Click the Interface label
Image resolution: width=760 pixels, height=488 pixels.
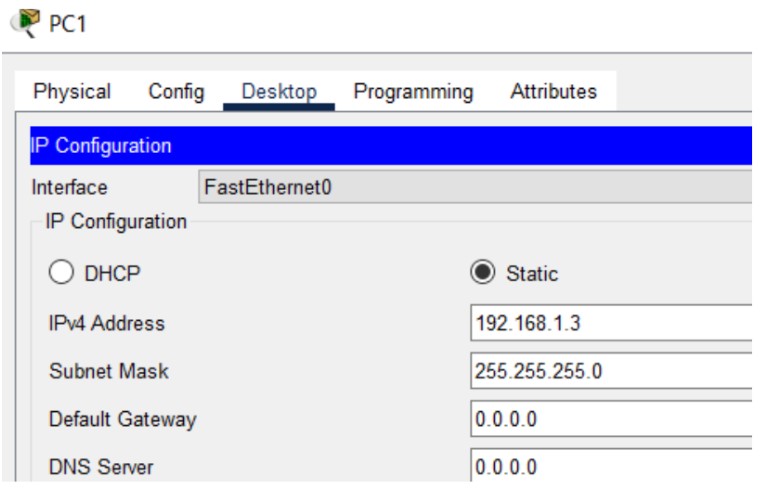coord(69,188)
